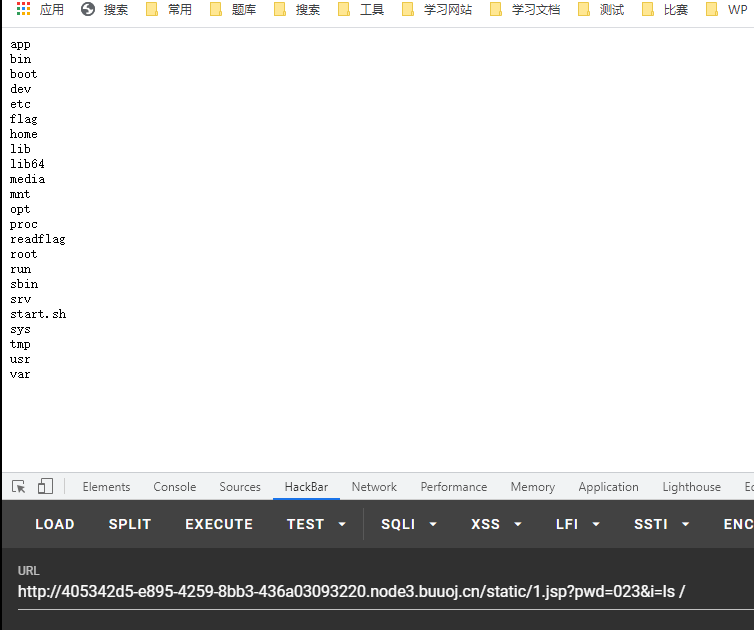
Task: Open the 常用 bookmark folder
Action: (168, 10)
